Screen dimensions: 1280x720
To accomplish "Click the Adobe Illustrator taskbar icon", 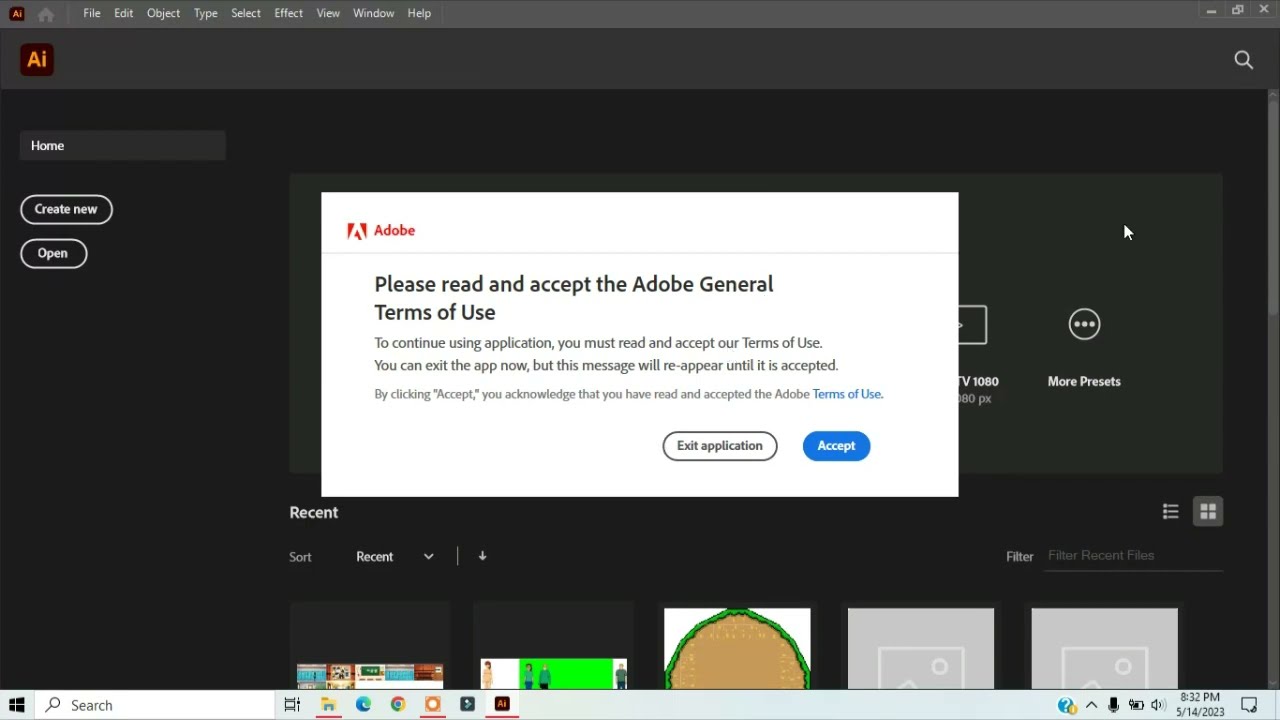I will tap(502, 705).
